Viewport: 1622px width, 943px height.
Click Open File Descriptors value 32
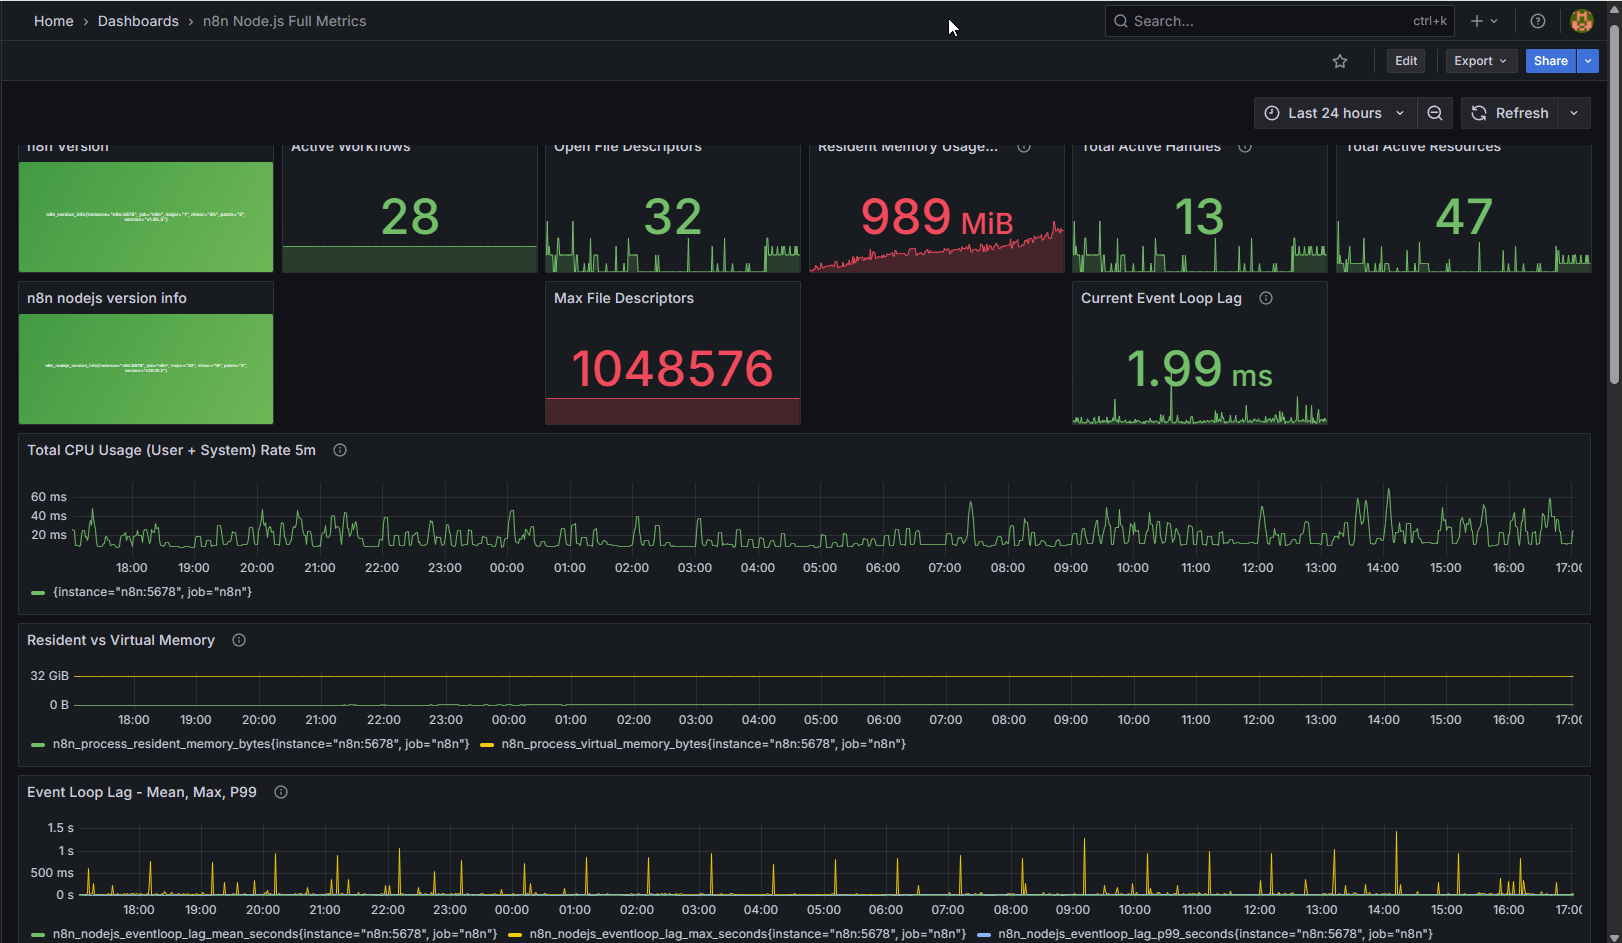click(x=673, y=217)
